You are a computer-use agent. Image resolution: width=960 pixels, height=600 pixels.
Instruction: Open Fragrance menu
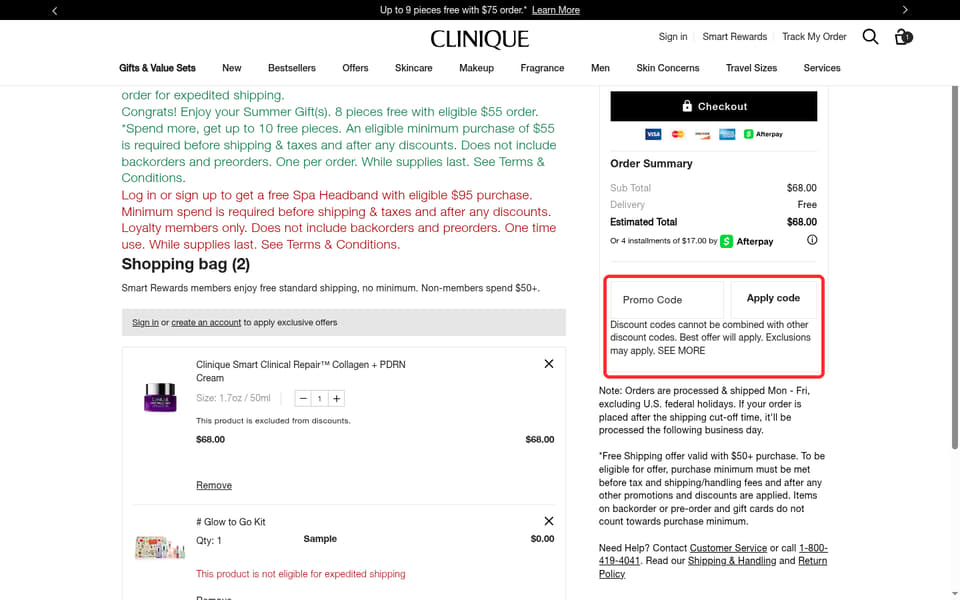coord(542,68)
